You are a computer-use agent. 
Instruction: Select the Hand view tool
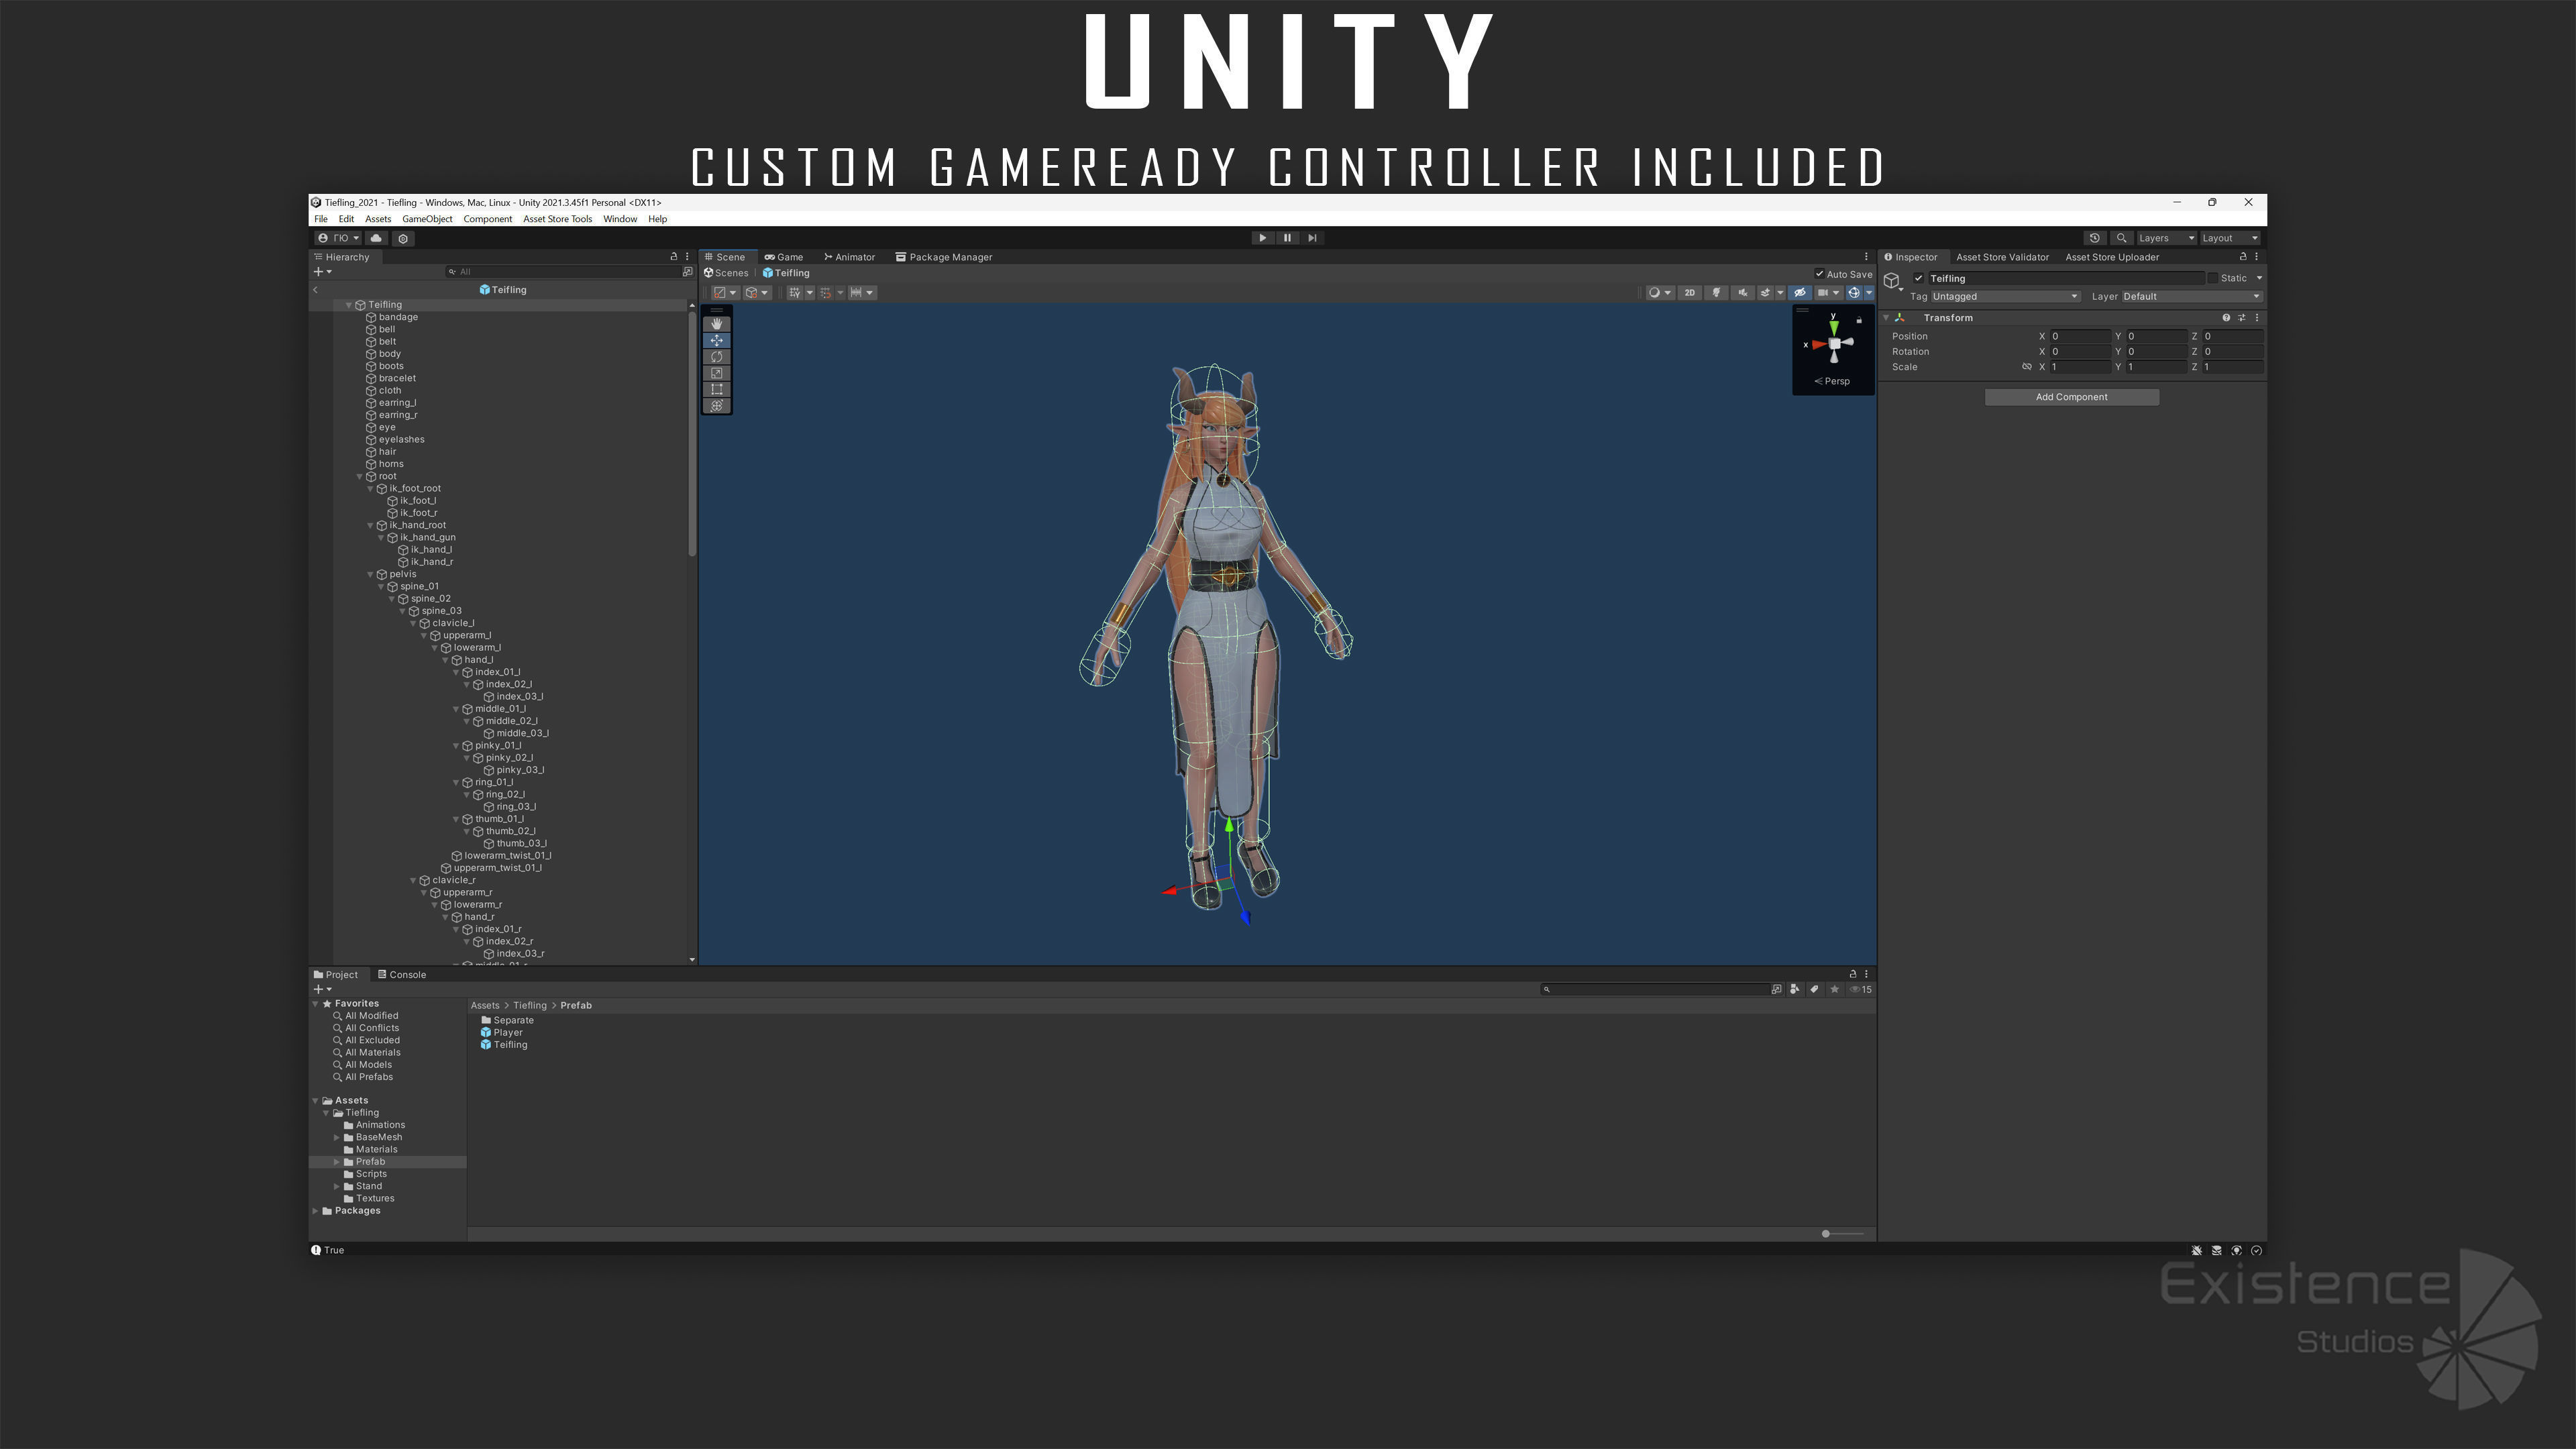pyautogui.click(x=716, y=324)
